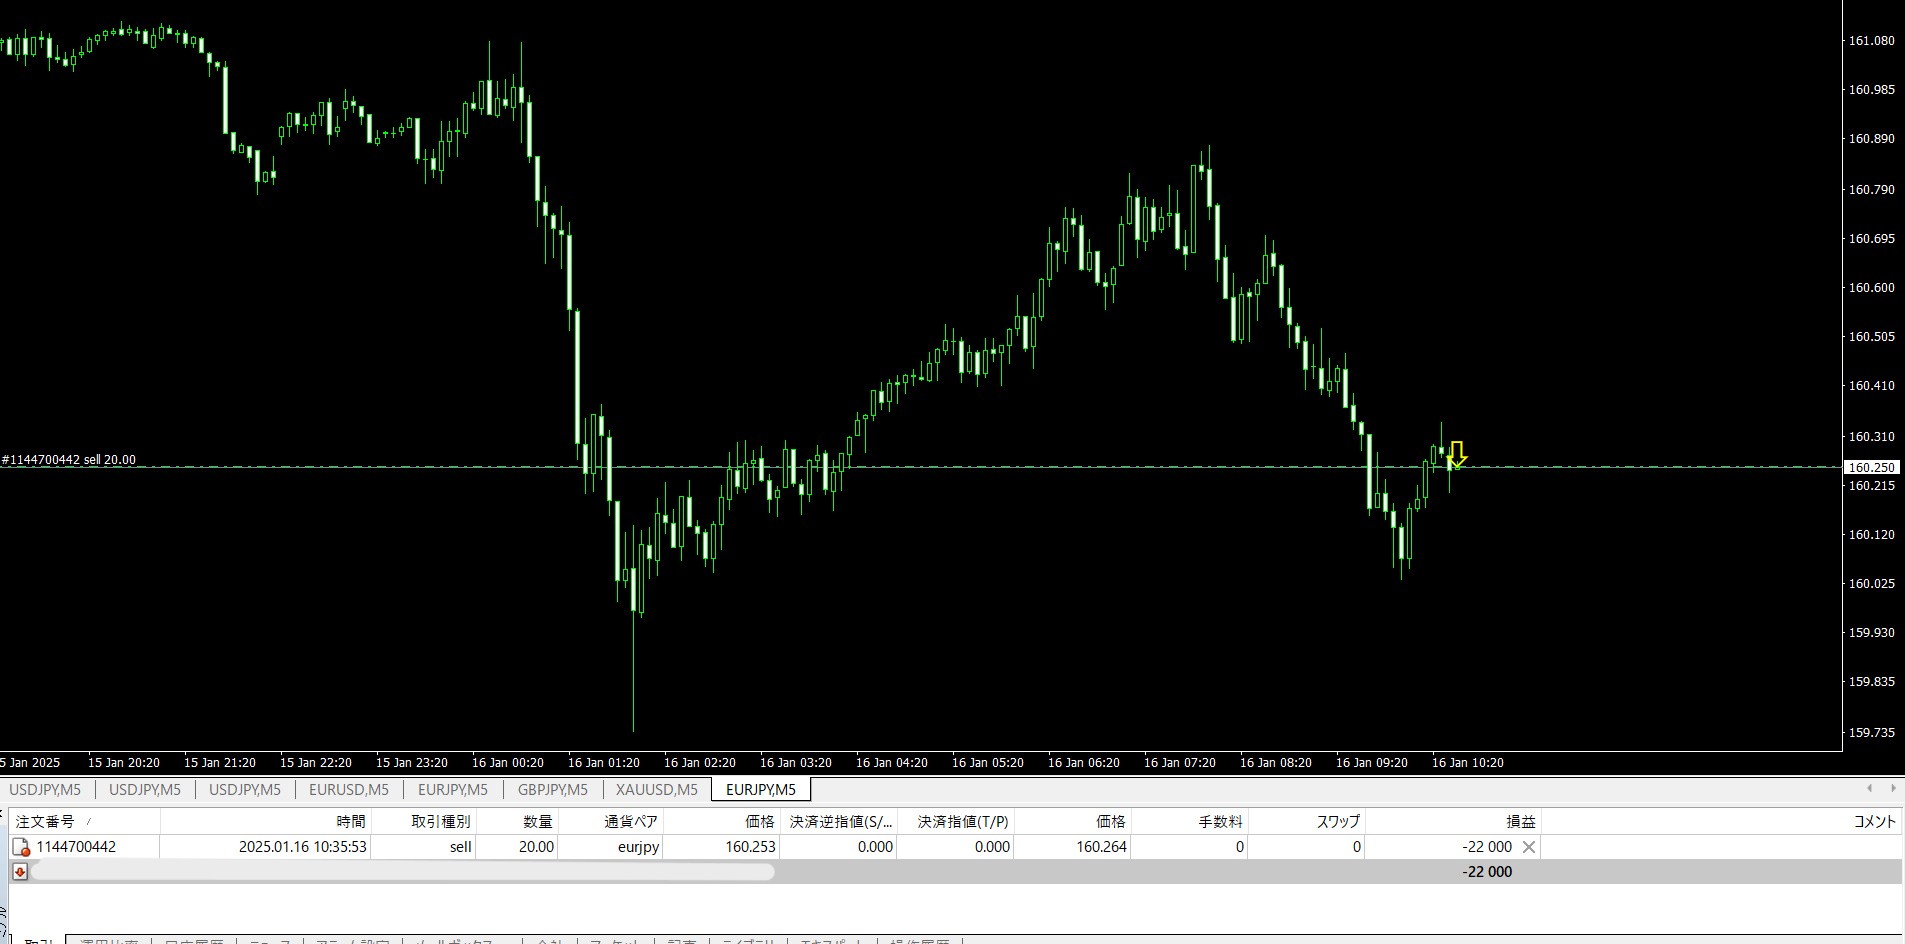Click the #1144700442 sell 20.00 order line label
The image size is (1905, 944).
coord(69,460)
